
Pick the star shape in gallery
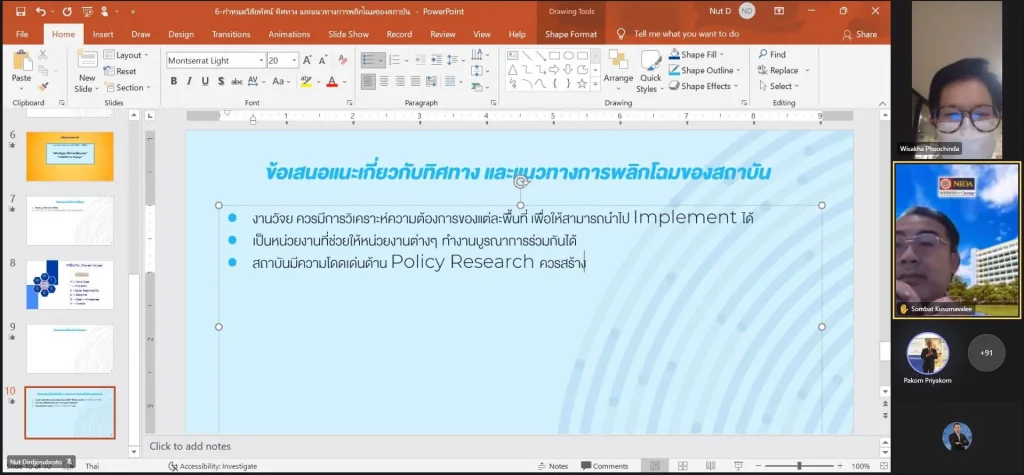tap(581, 84)
